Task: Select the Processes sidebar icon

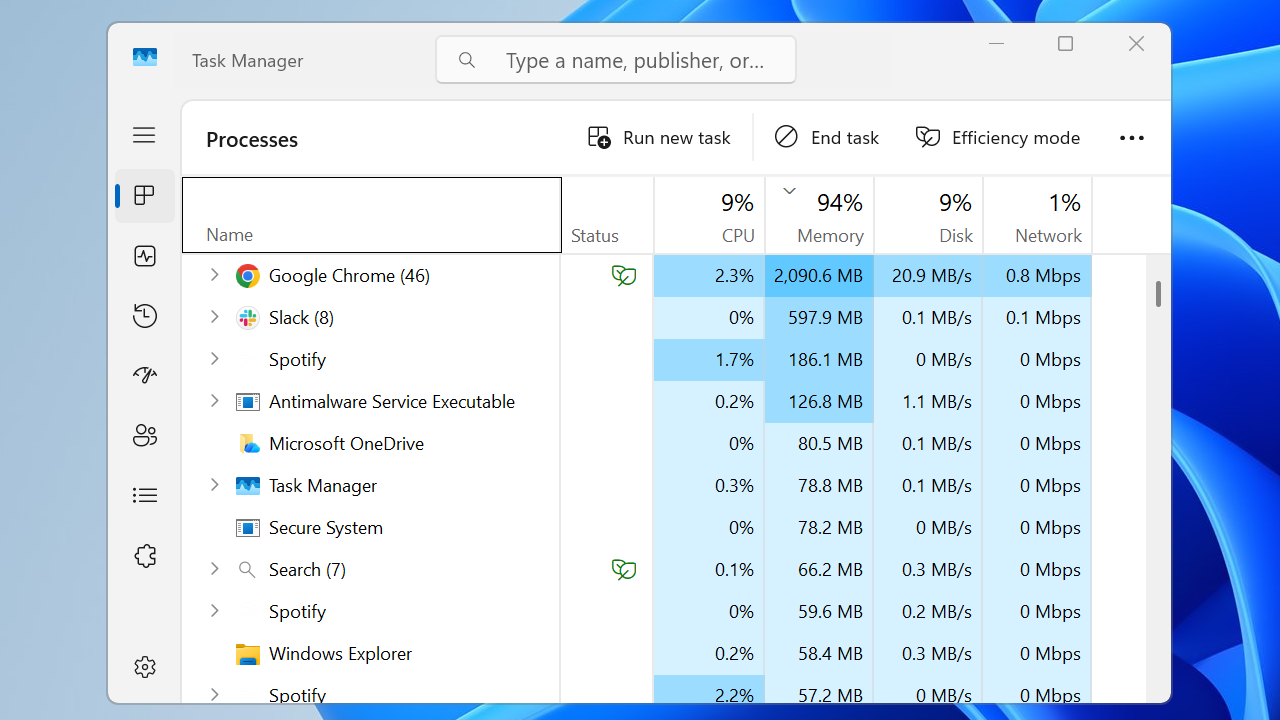Action: pyautogui.click(x=145, y=195)
